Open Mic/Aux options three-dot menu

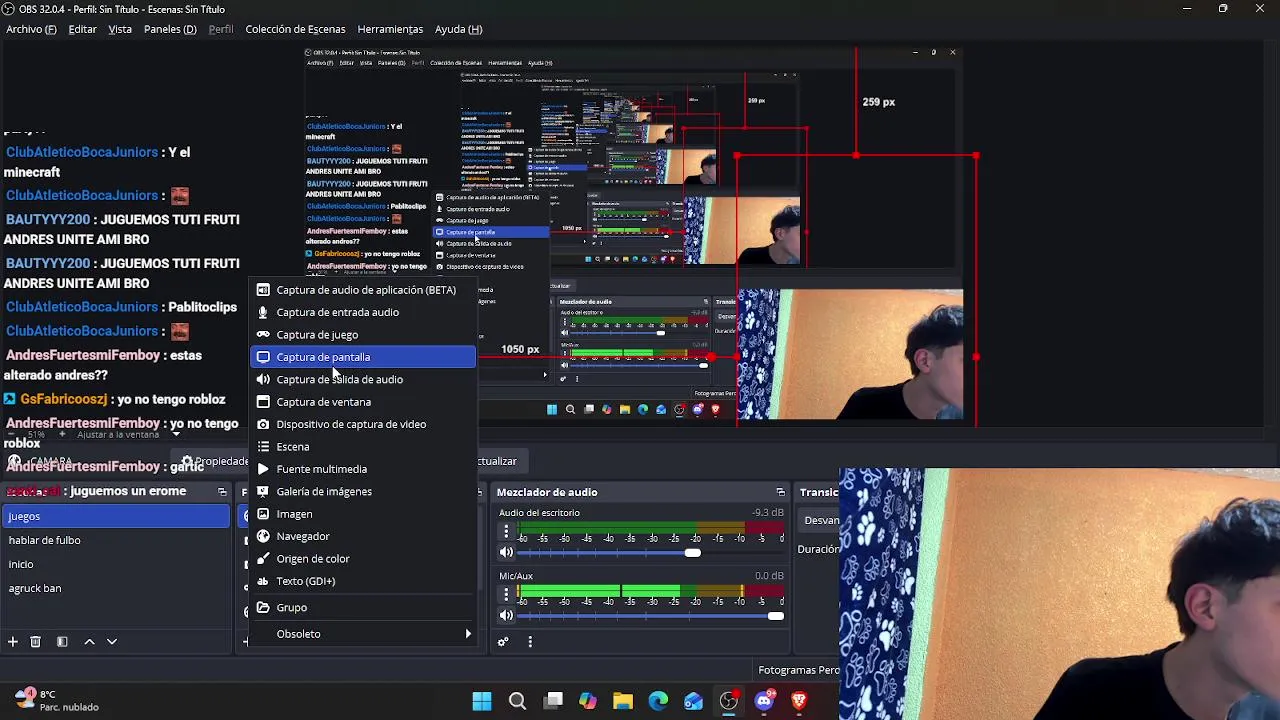506,595
